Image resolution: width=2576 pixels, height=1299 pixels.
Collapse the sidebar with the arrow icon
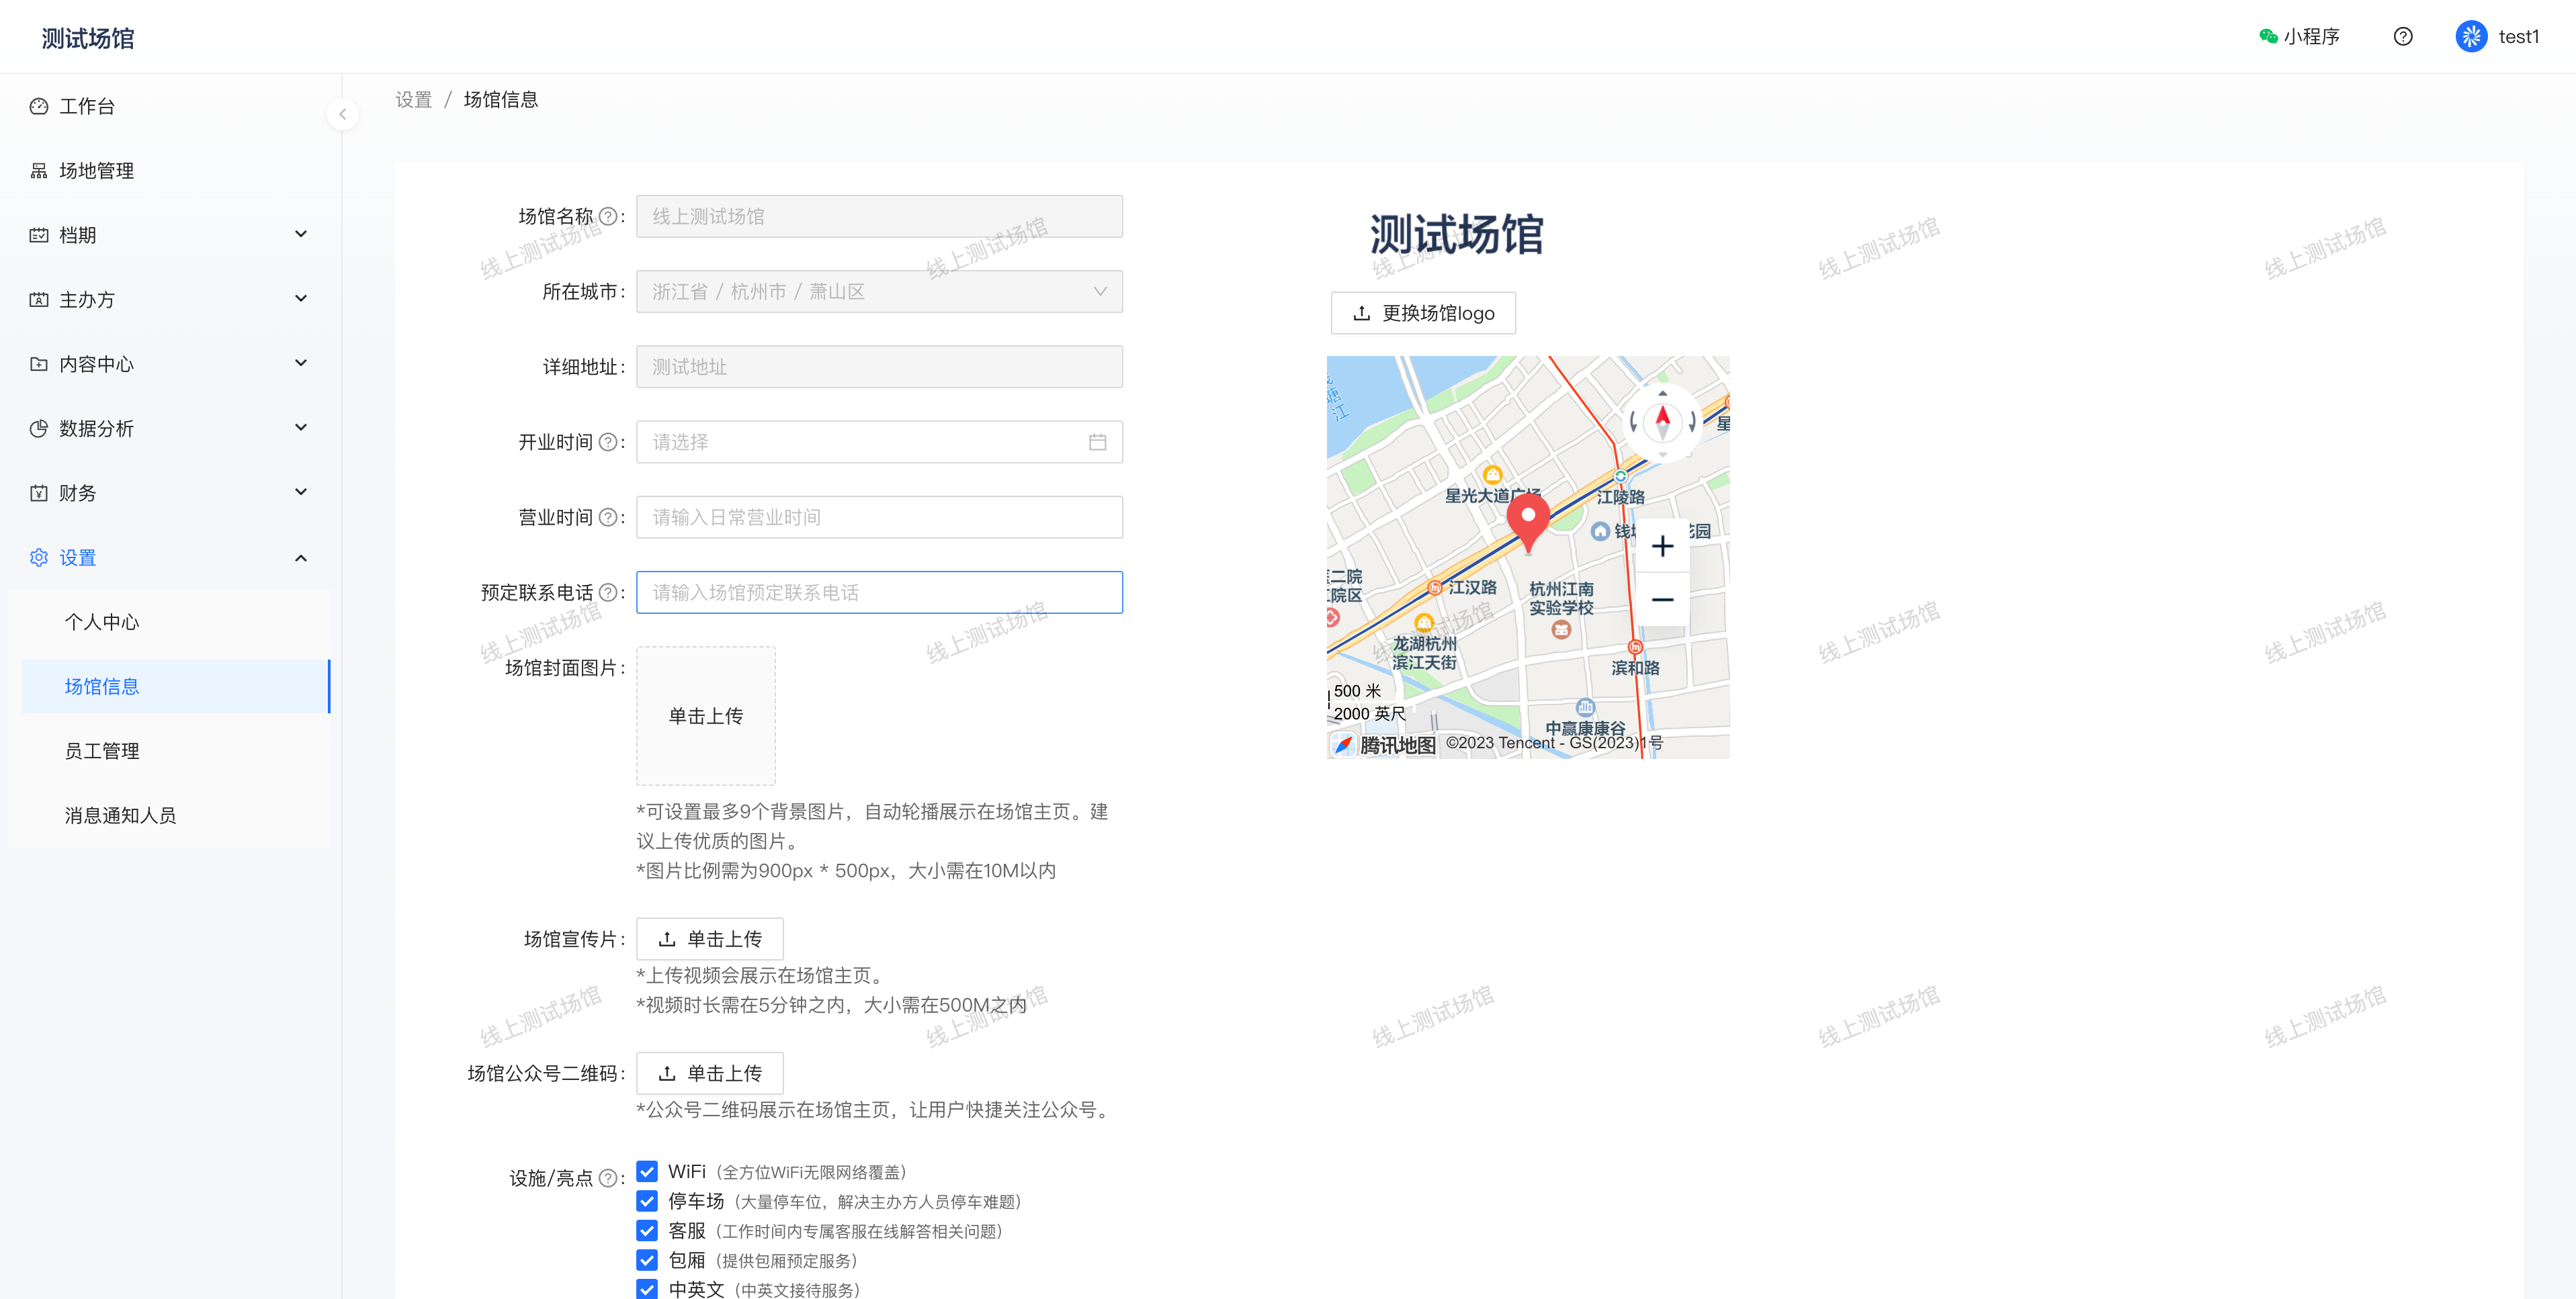tap(342, 114)
